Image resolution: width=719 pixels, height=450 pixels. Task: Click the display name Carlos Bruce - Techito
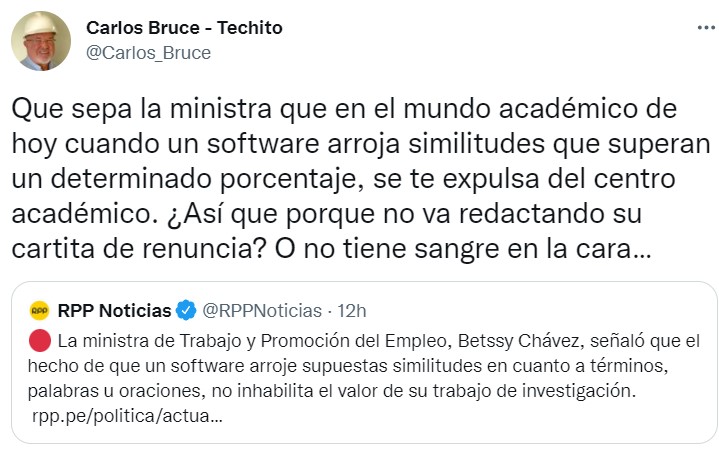[x=185, y=28]
